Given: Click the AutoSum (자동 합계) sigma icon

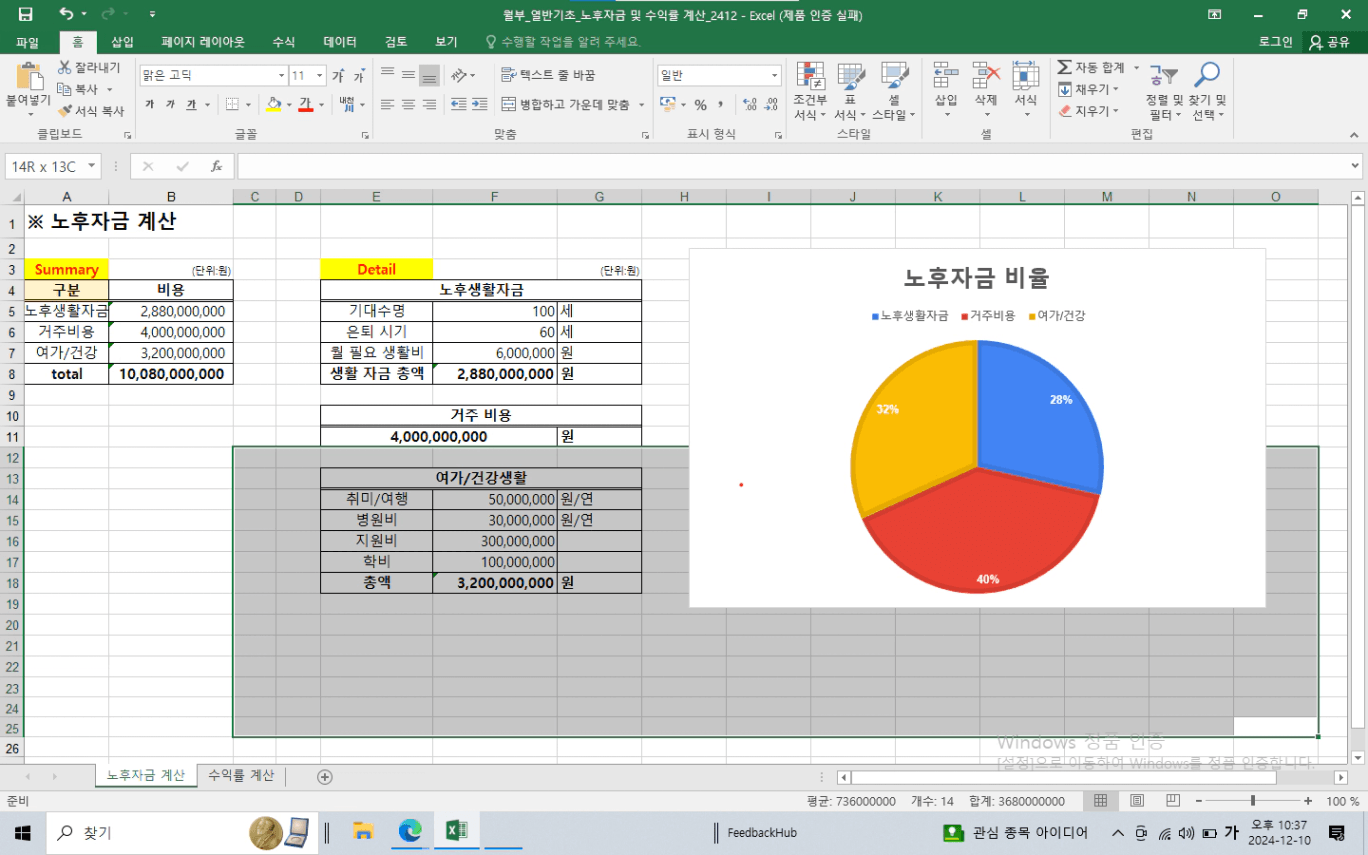Looking at the screenshot, I should 1065,67.
